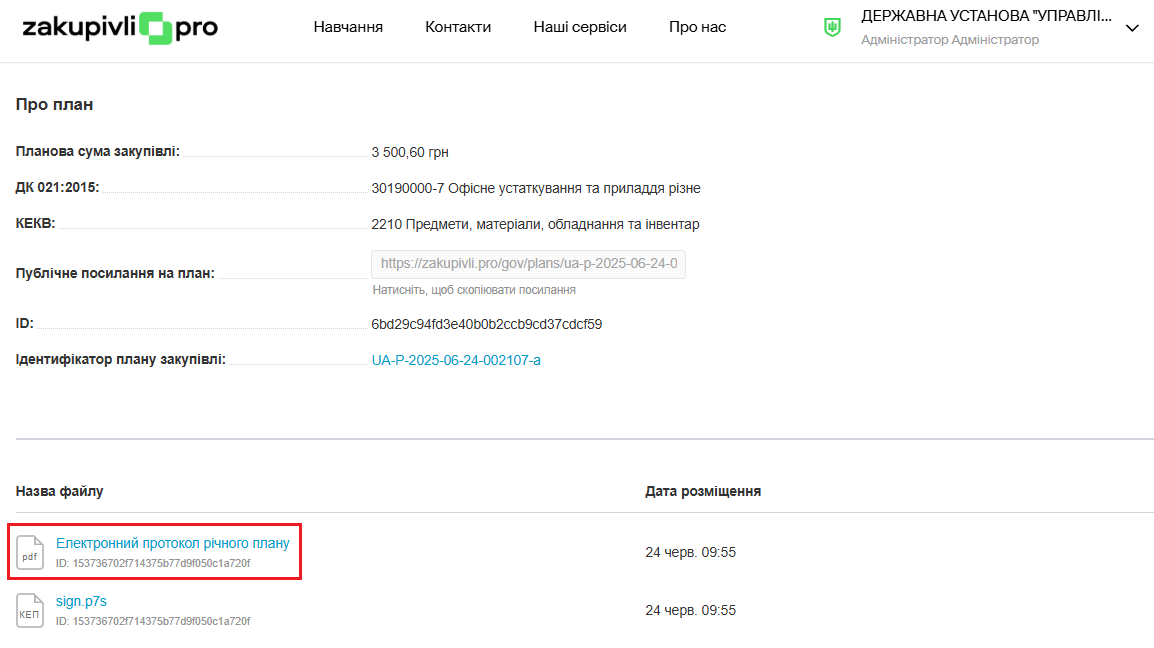The width and height of the screenshot is (1154, 648).
Task: Click the plan ID value 6bd29c94fd3e…
Action: (486, 324)
